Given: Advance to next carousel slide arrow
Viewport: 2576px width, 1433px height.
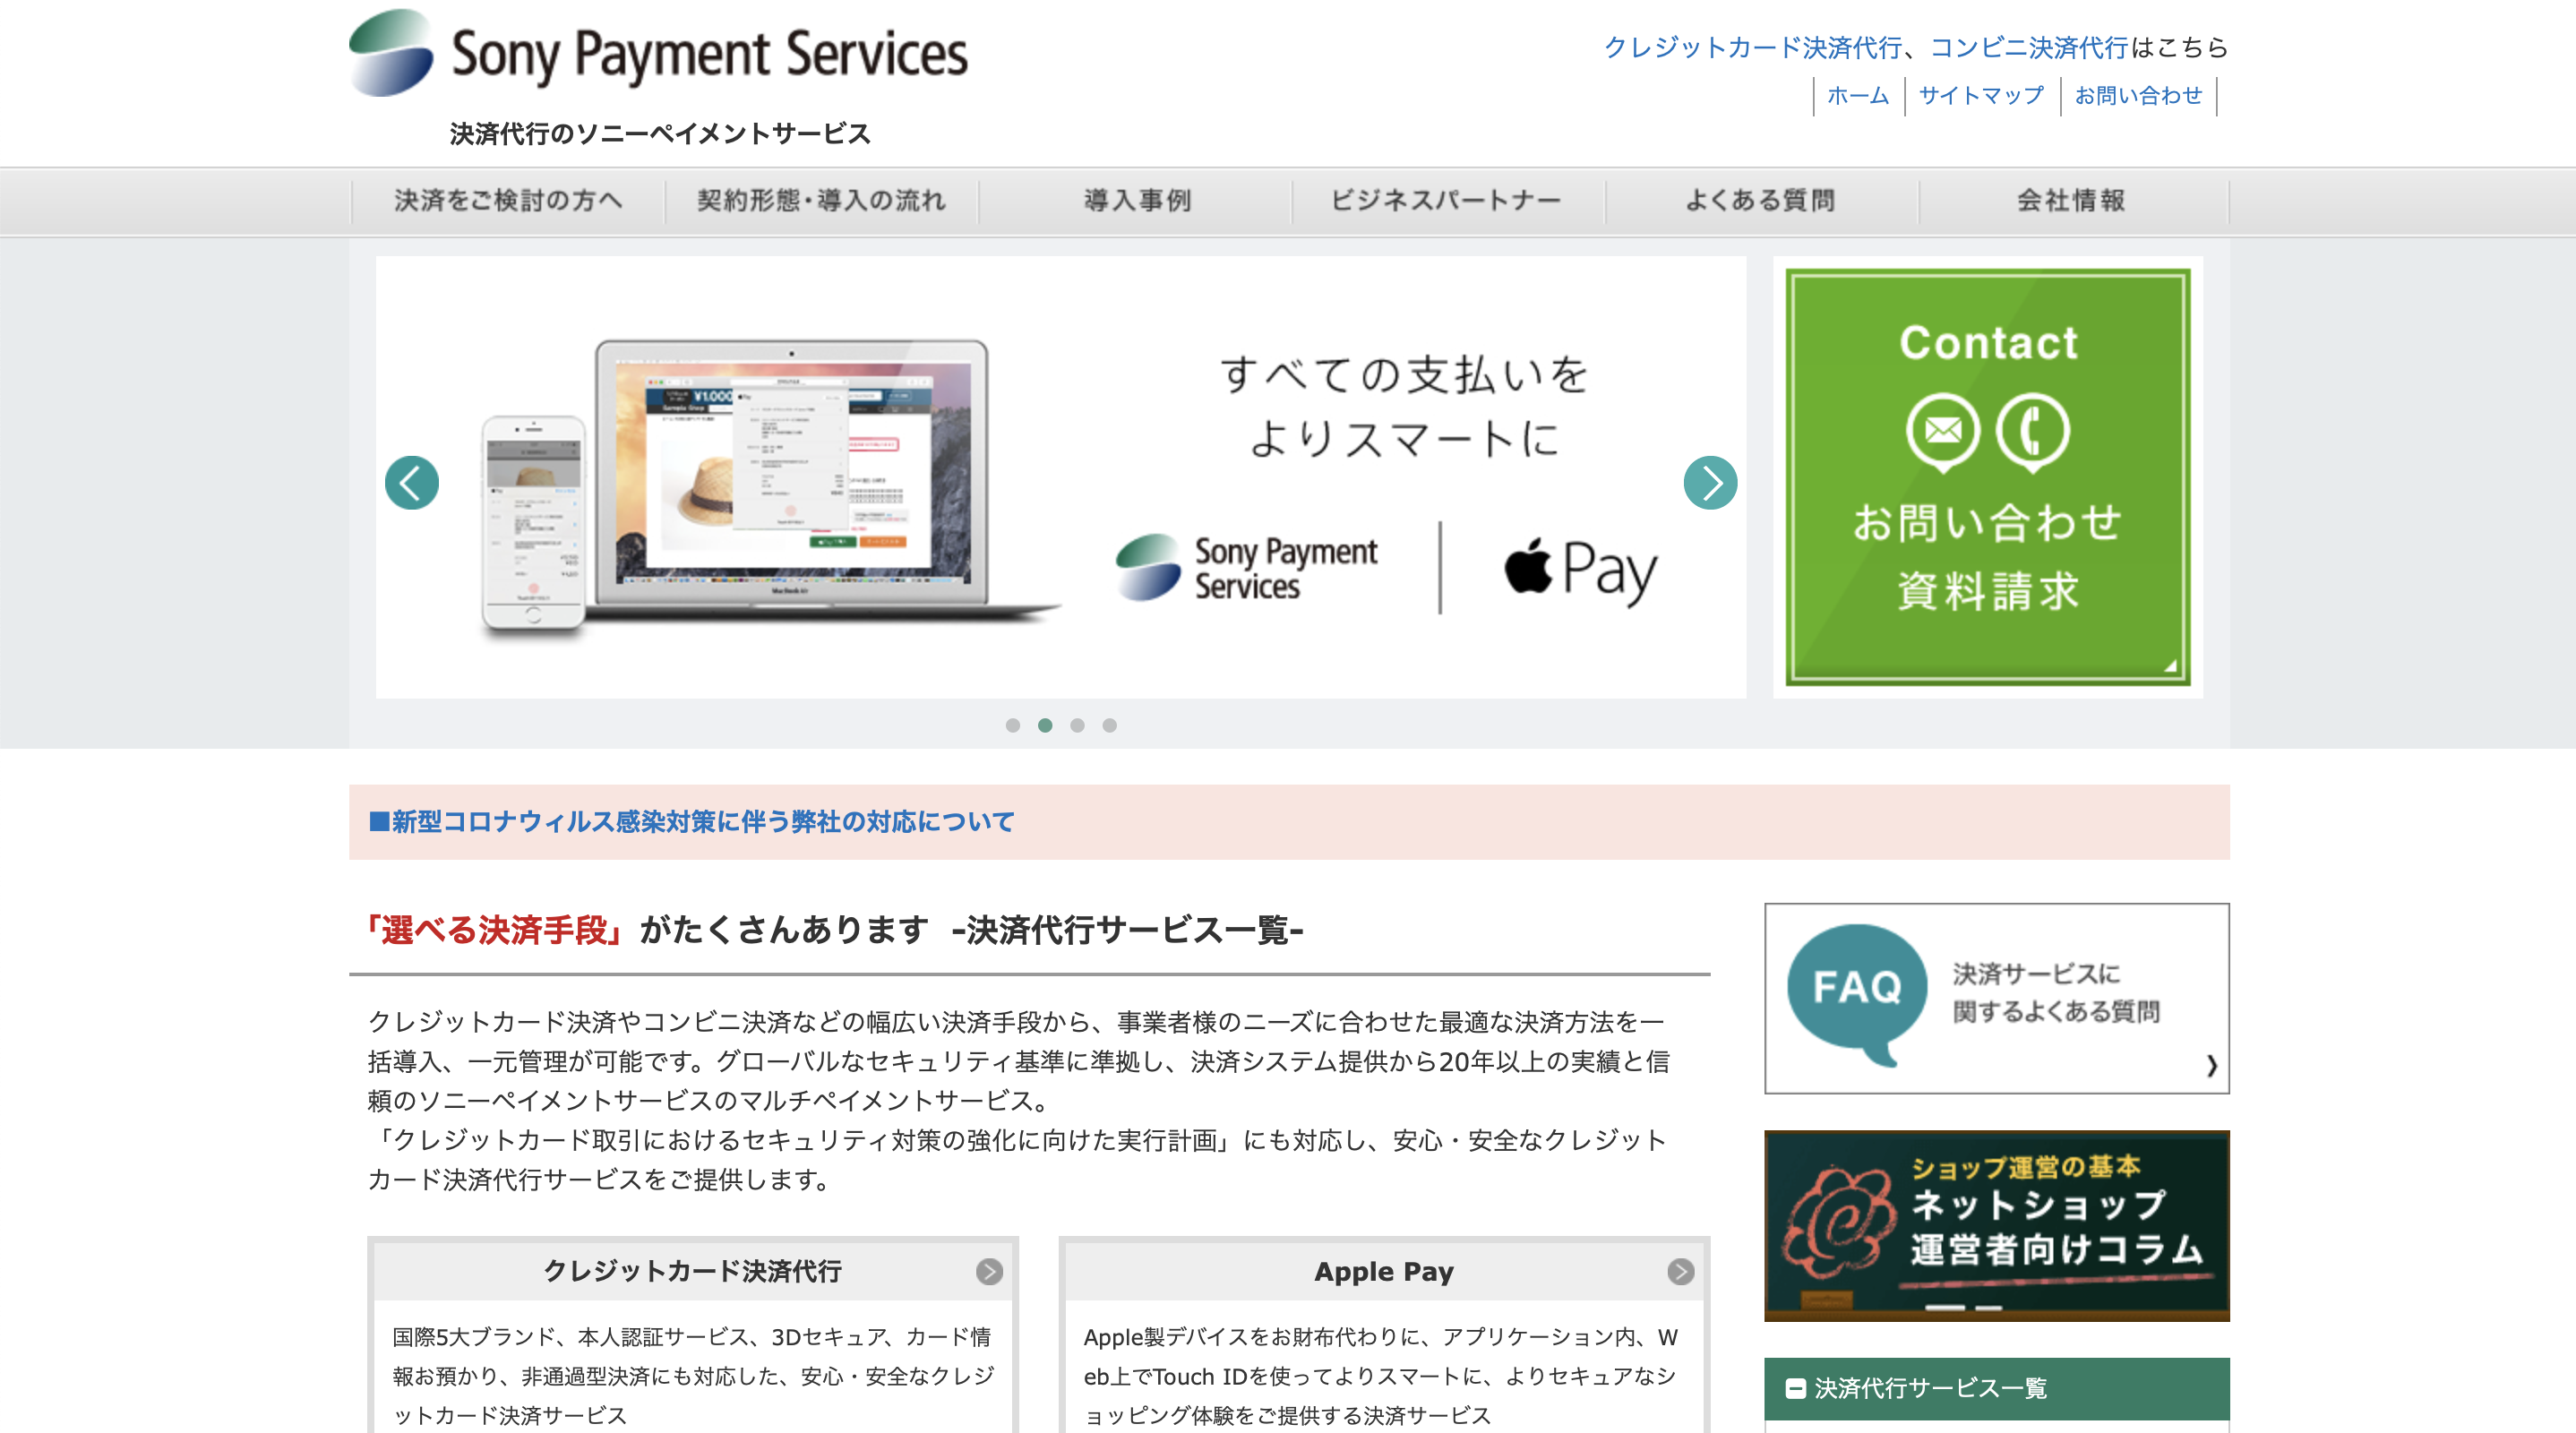Looking at the screenshot, I should pos(1710,483).
